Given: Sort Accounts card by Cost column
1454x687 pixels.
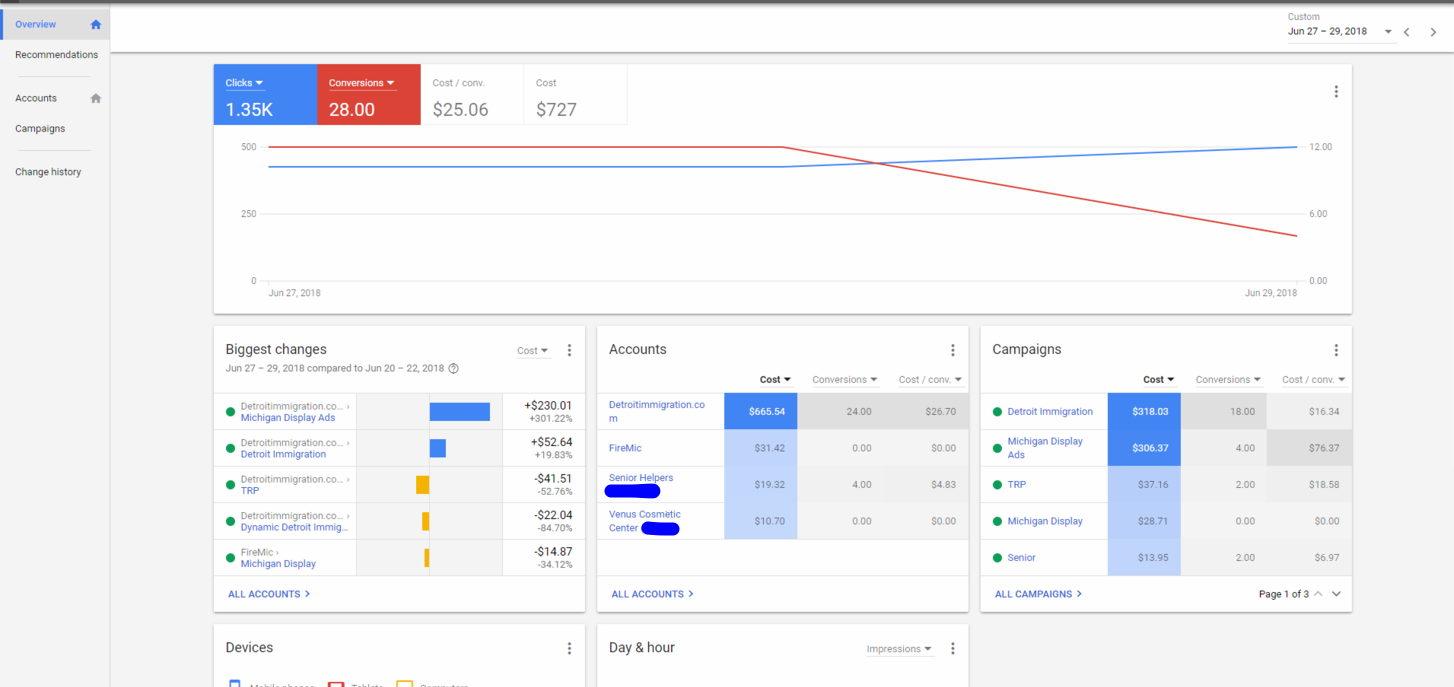Looking at the screenshot, I should [x=775, y=380].
